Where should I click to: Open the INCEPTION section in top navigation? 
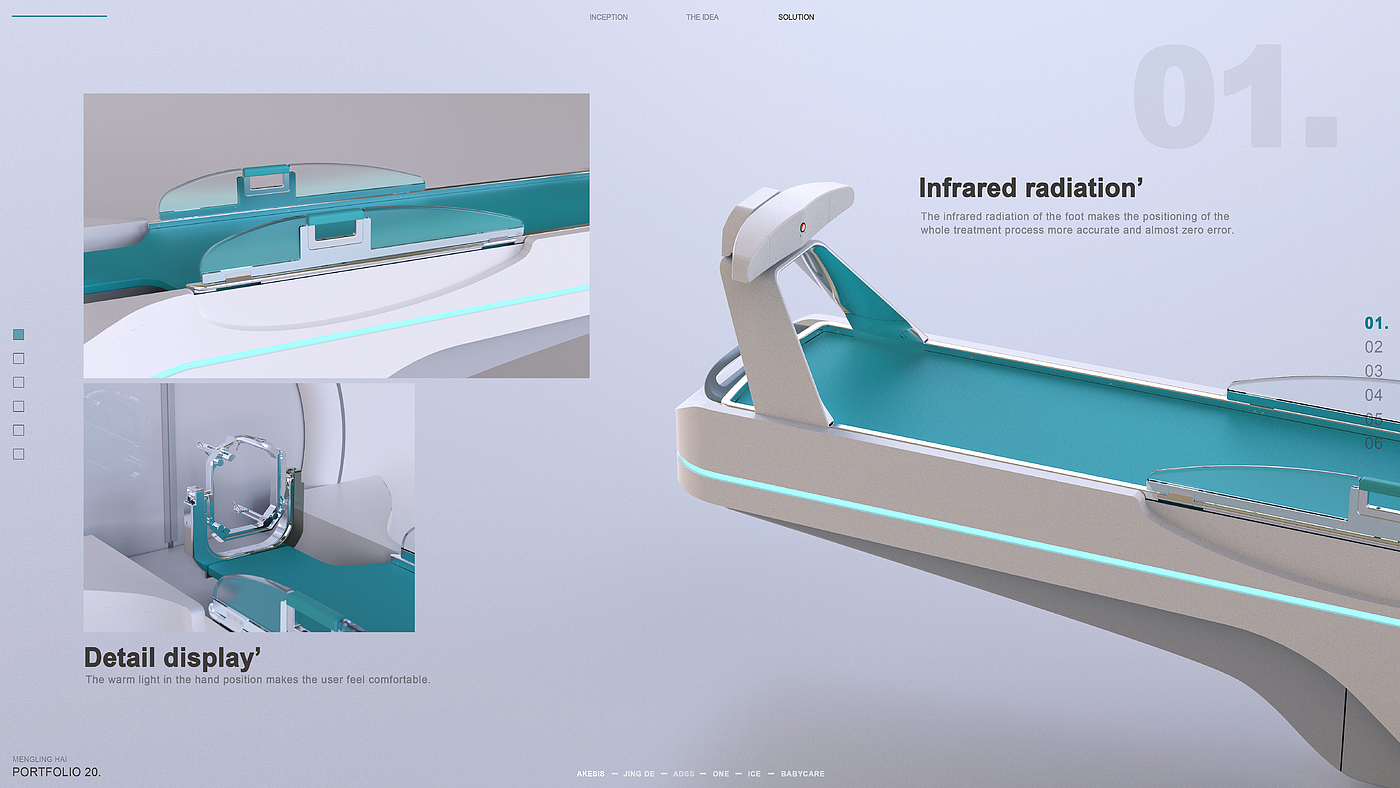[x=609, y=17]
